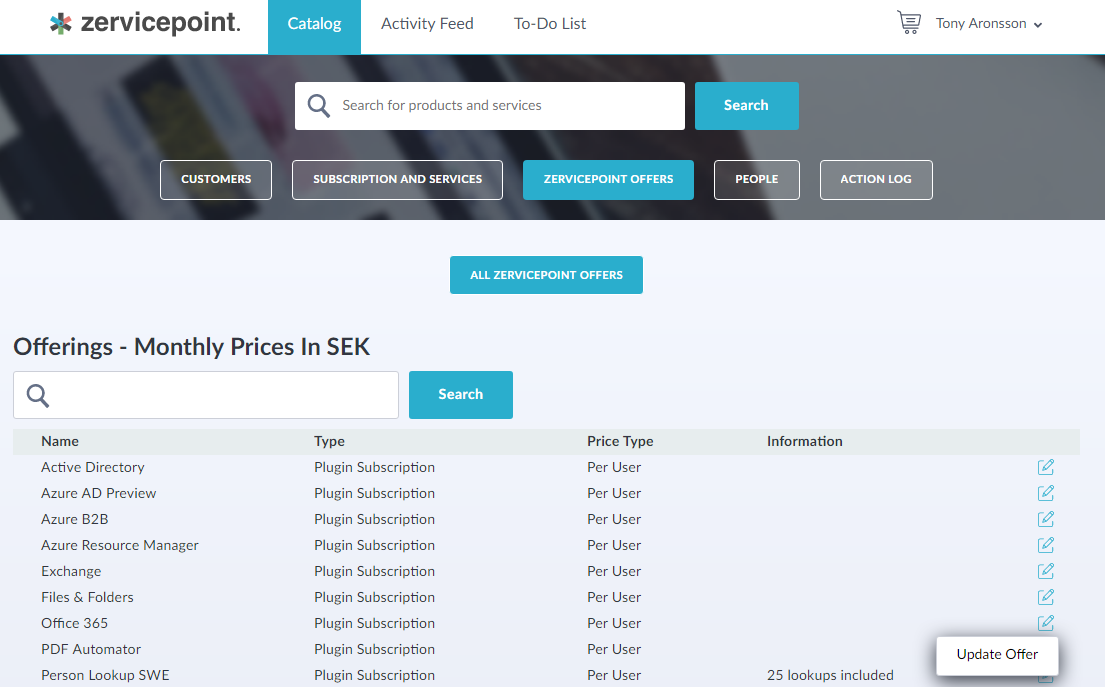Switch to the Activity Feed tab

click(427, 24)
